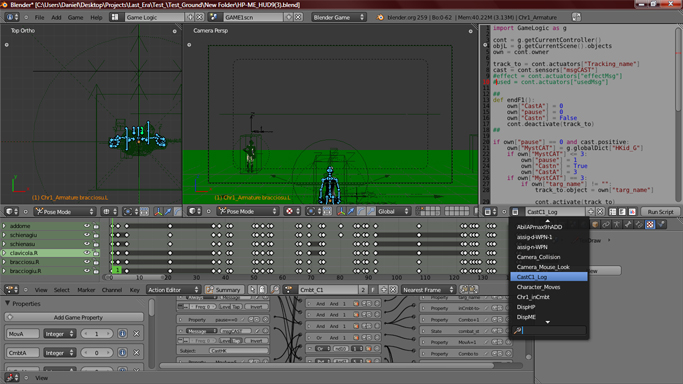Toggle visibility eye for bracciogiu.R channel
Viewport: 683px width, 384px height.
pyautogui.click(x=87, y=271)
